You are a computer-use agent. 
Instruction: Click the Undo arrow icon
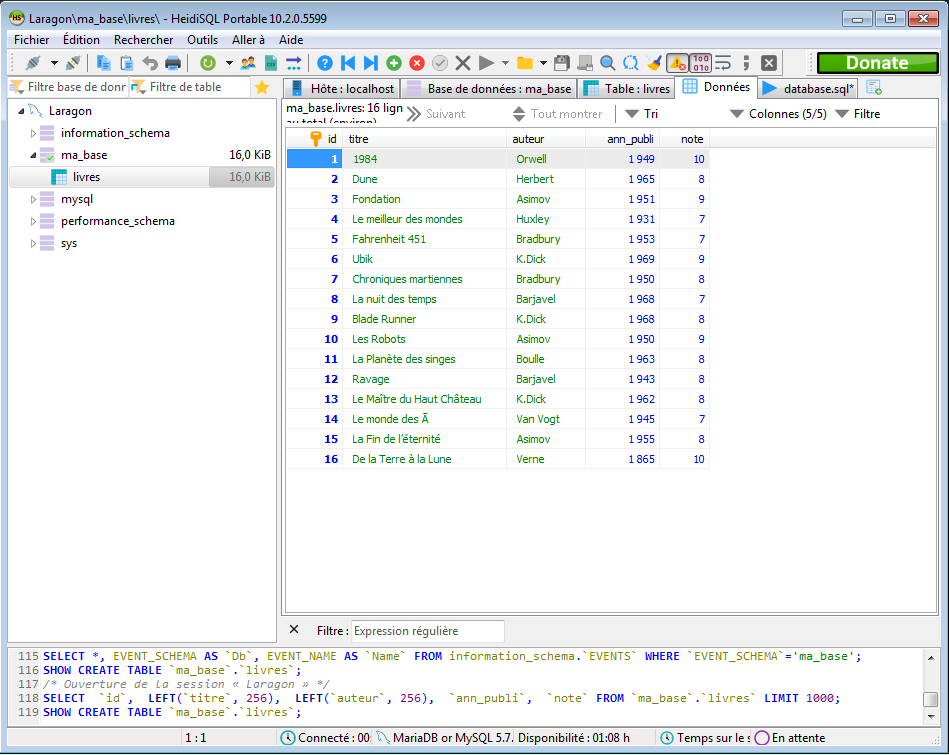pos(149,63)
